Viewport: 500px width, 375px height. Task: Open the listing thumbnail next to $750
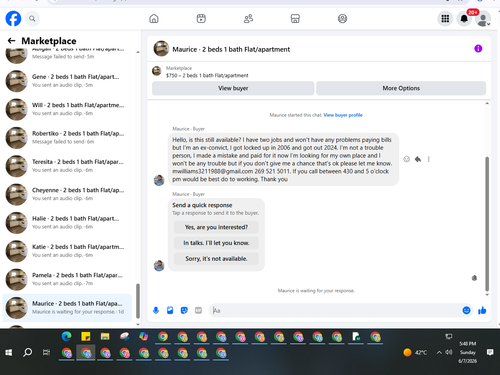coord(157,71)
